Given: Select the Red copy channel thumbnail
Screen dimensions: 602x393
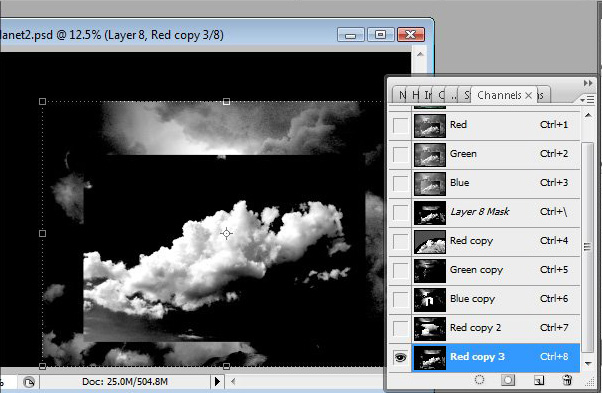Looking at the screenshot, I should click(430, 241).
